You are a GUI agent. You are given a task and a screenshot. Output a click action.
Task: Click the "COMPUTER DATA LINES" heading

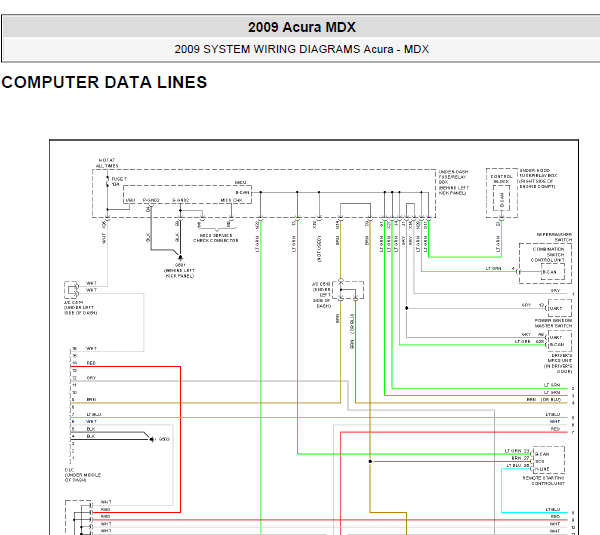pyautogui.click(x=104, y=82)
